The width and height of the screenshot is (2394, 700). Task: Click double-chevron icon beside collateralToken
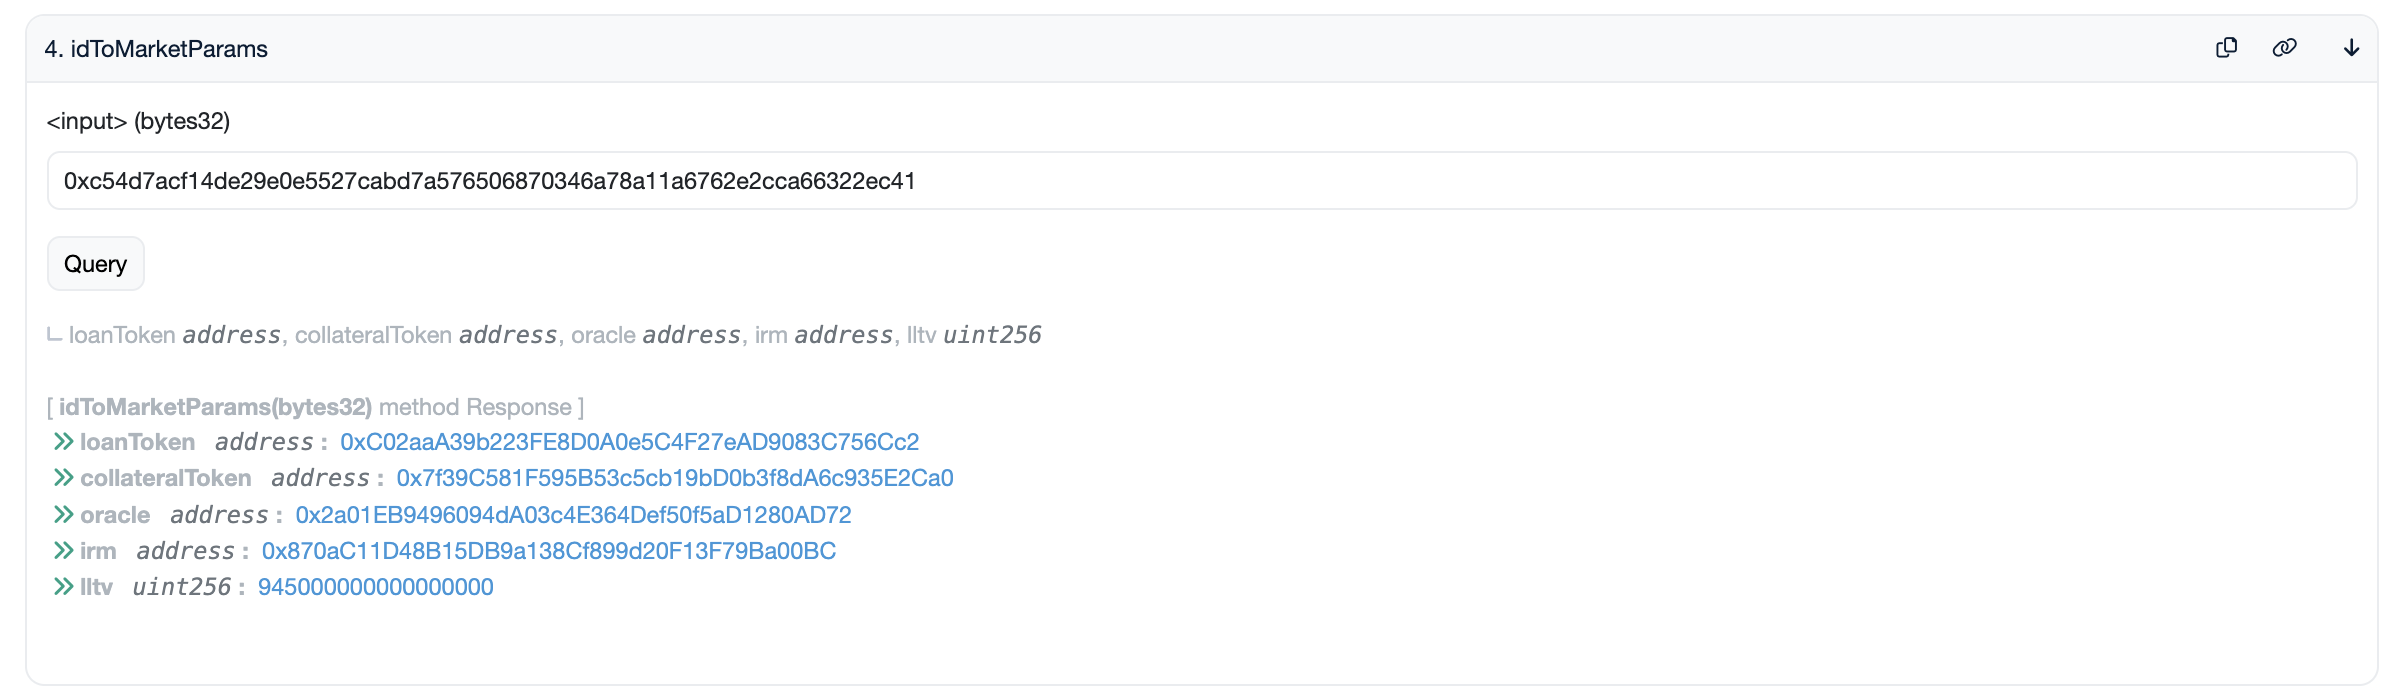pos(64,478)
